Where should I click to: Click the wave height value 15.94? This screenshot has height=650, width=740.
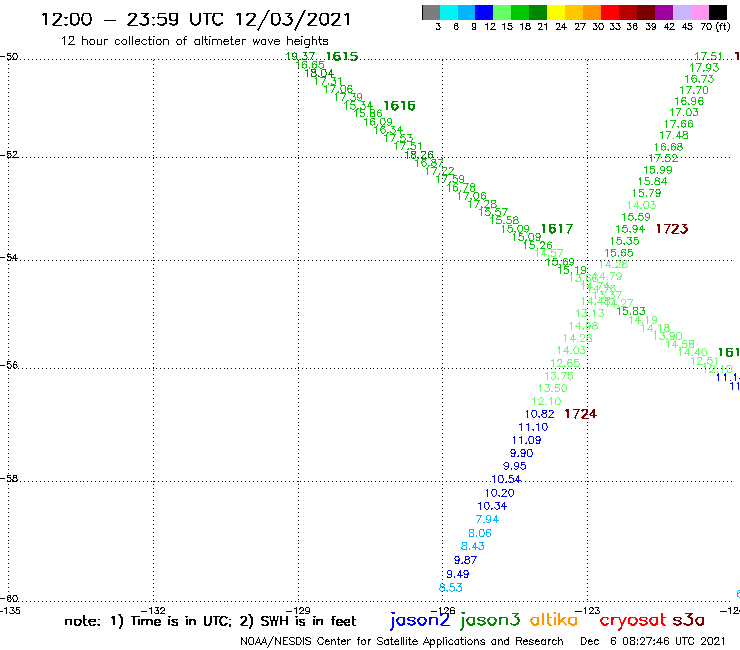pyautogui.click(x=630, y=229)
